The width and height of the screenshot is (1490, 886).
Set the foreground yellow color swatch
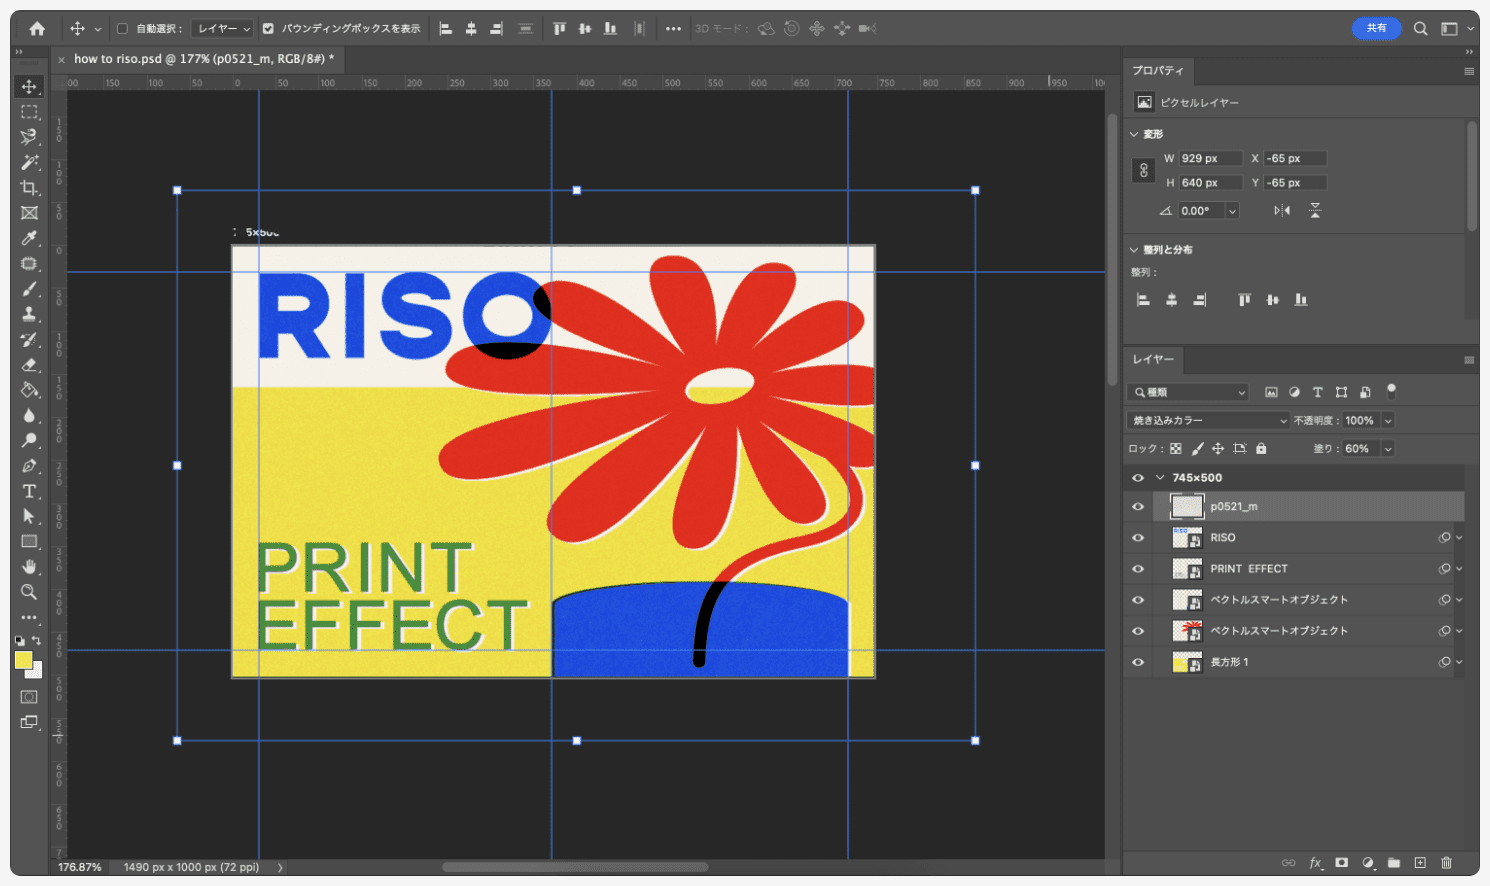pos(24,660)
